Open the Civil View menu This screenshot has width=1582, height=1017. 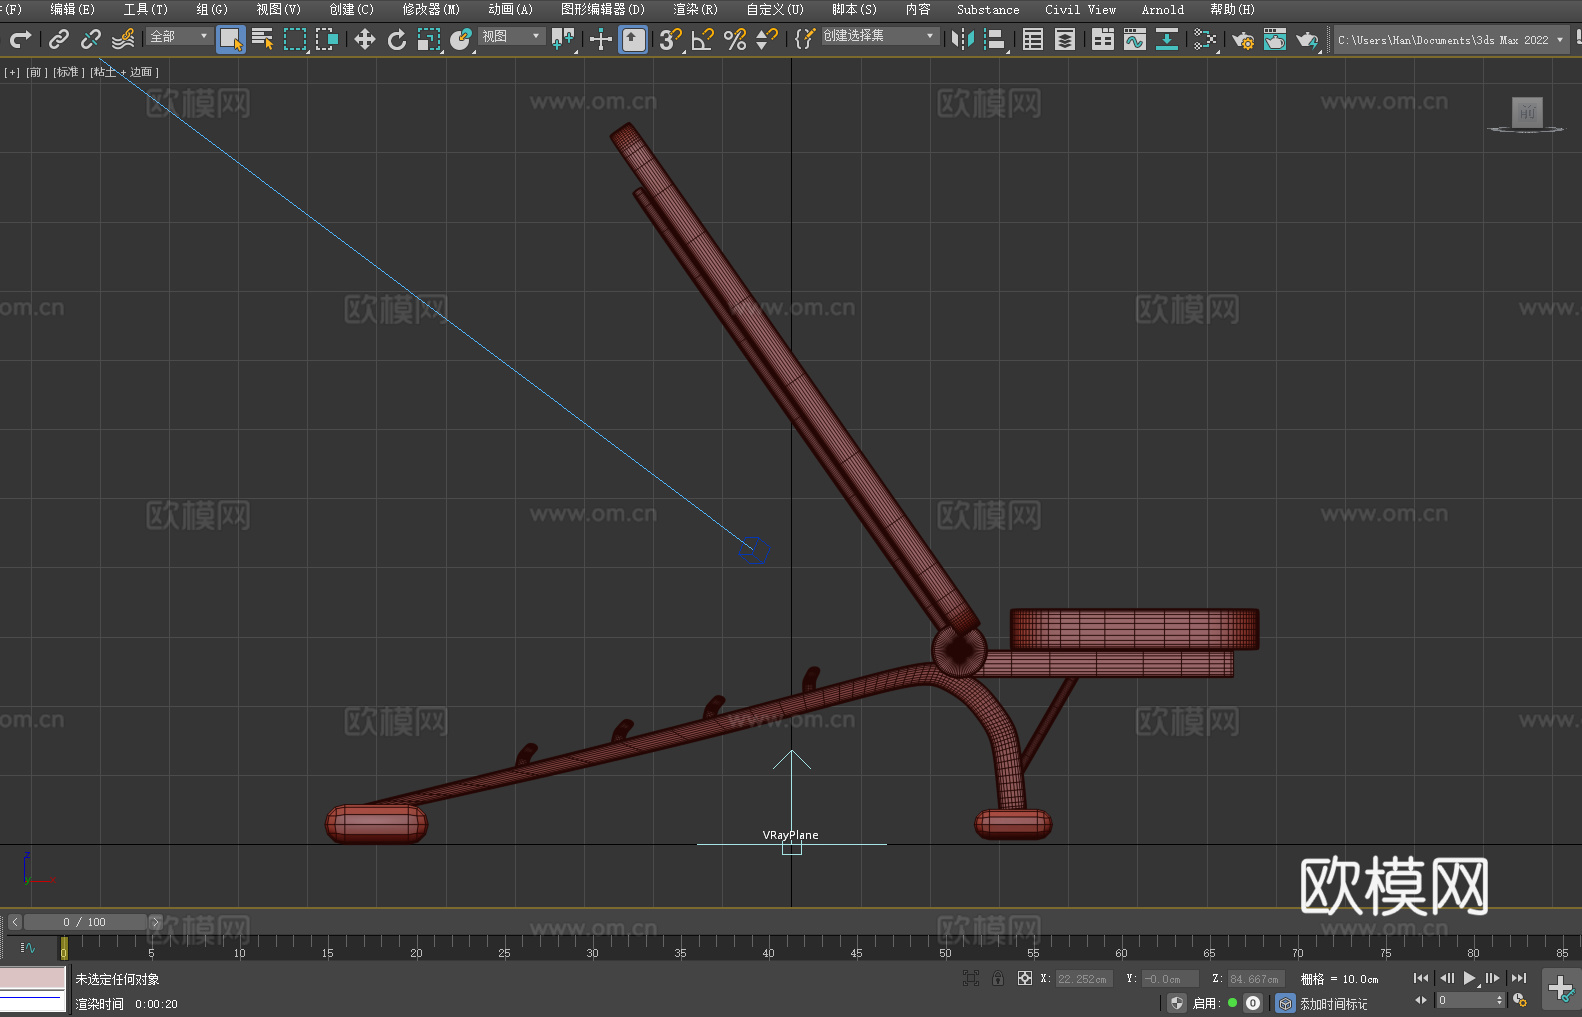pos(1081,9)
